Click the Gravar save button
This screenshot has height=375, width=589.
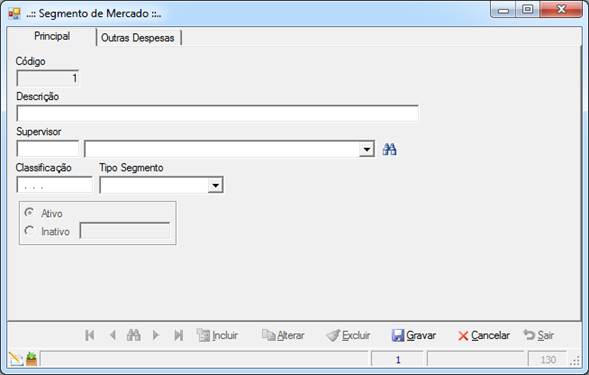click(x=414, y=335)
